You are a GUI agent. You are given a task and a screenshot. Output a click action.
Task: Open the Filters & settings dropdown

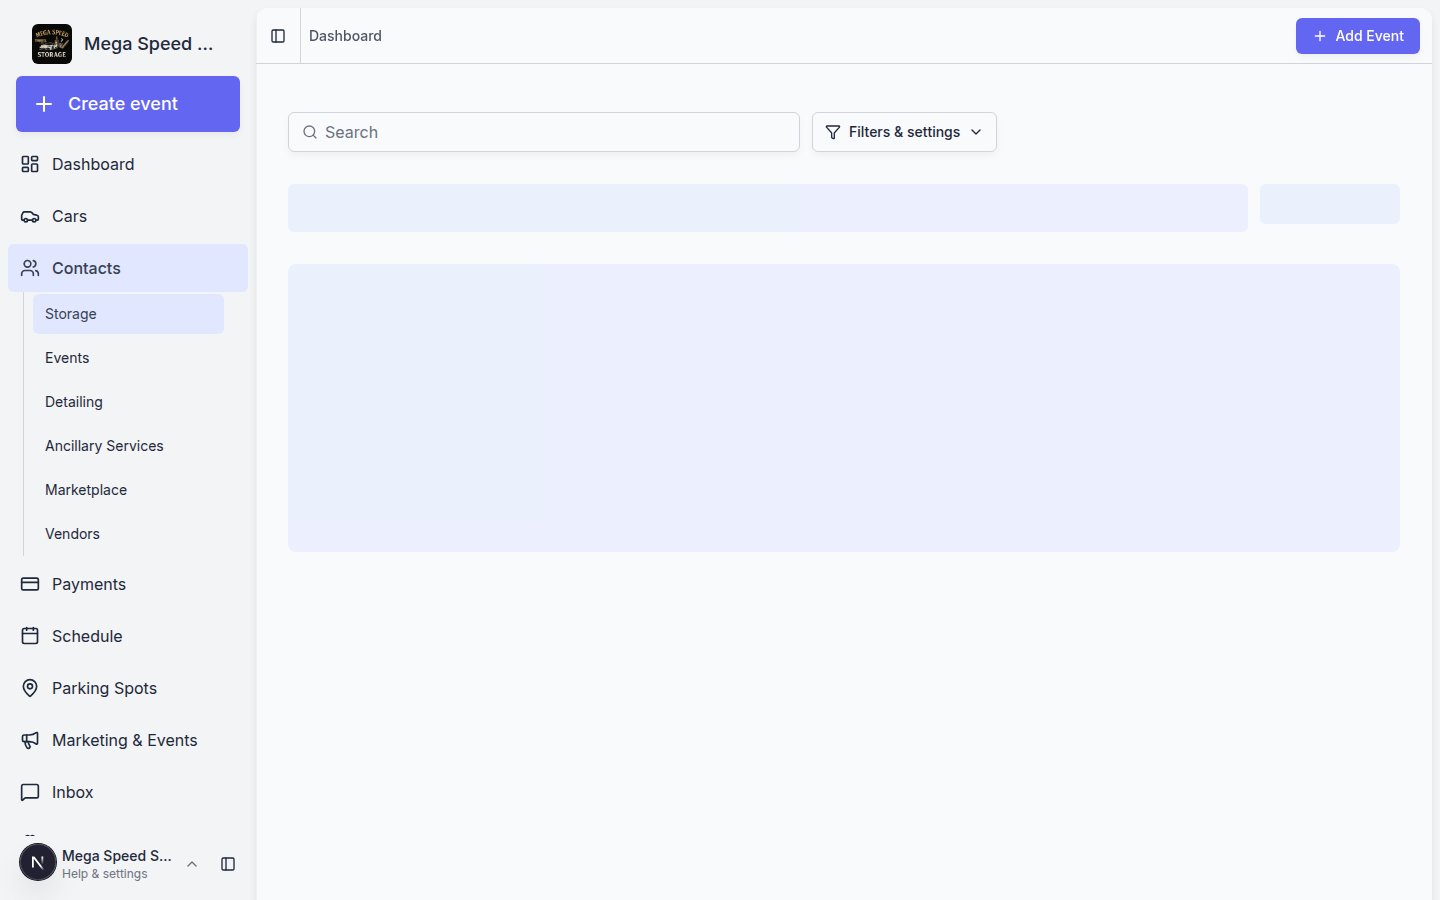[x=904, y=132]
